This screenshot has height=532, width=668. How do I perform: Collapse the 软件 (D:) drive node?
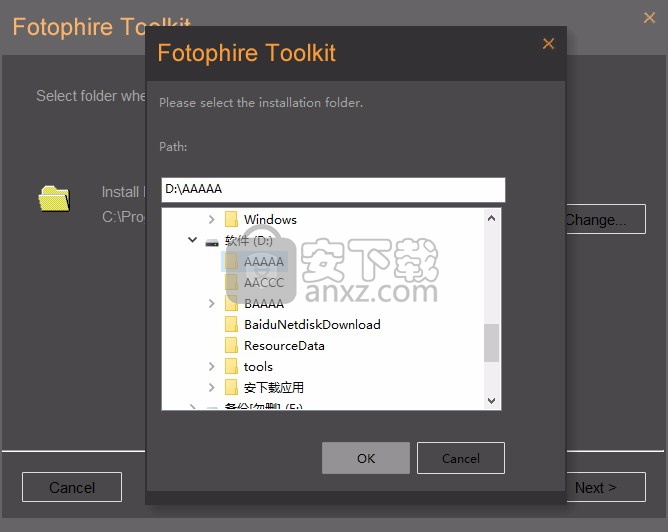(193, 240)
